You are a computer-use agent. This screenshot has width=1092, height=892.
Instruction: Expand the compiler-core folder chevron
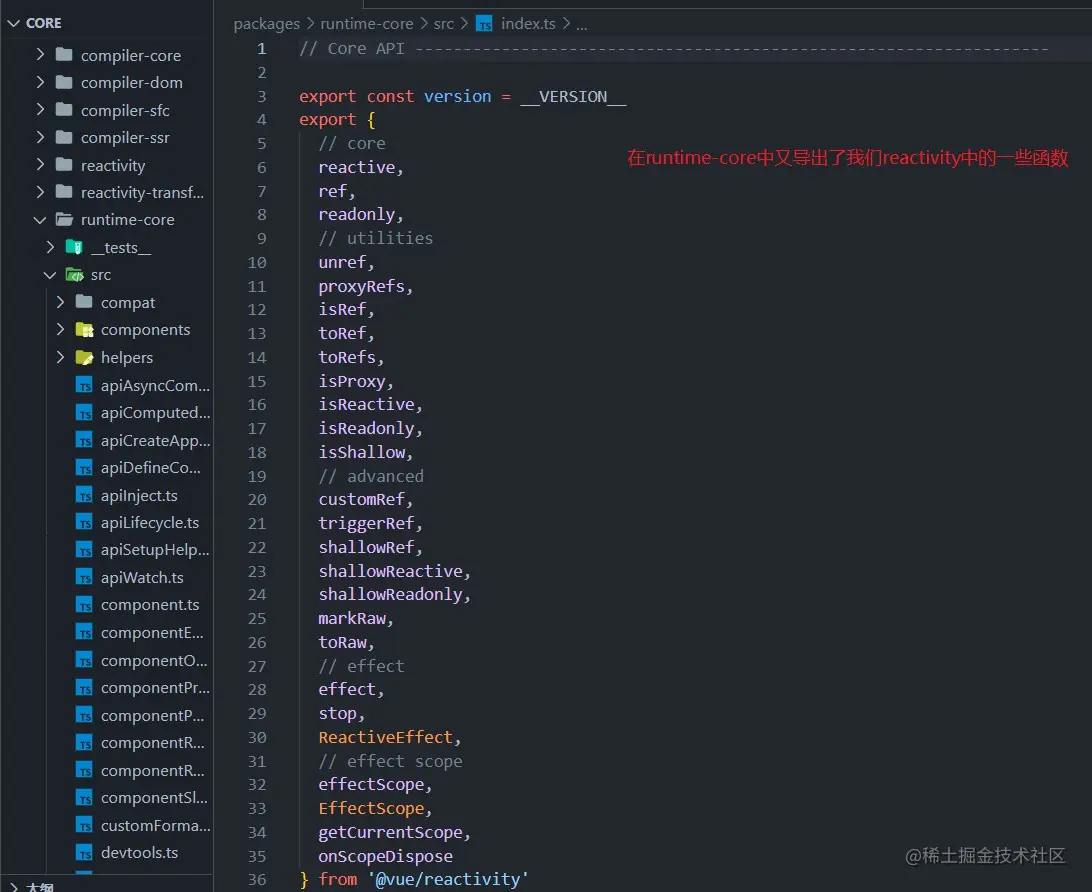pyautogui.click(x=40, y=54)
